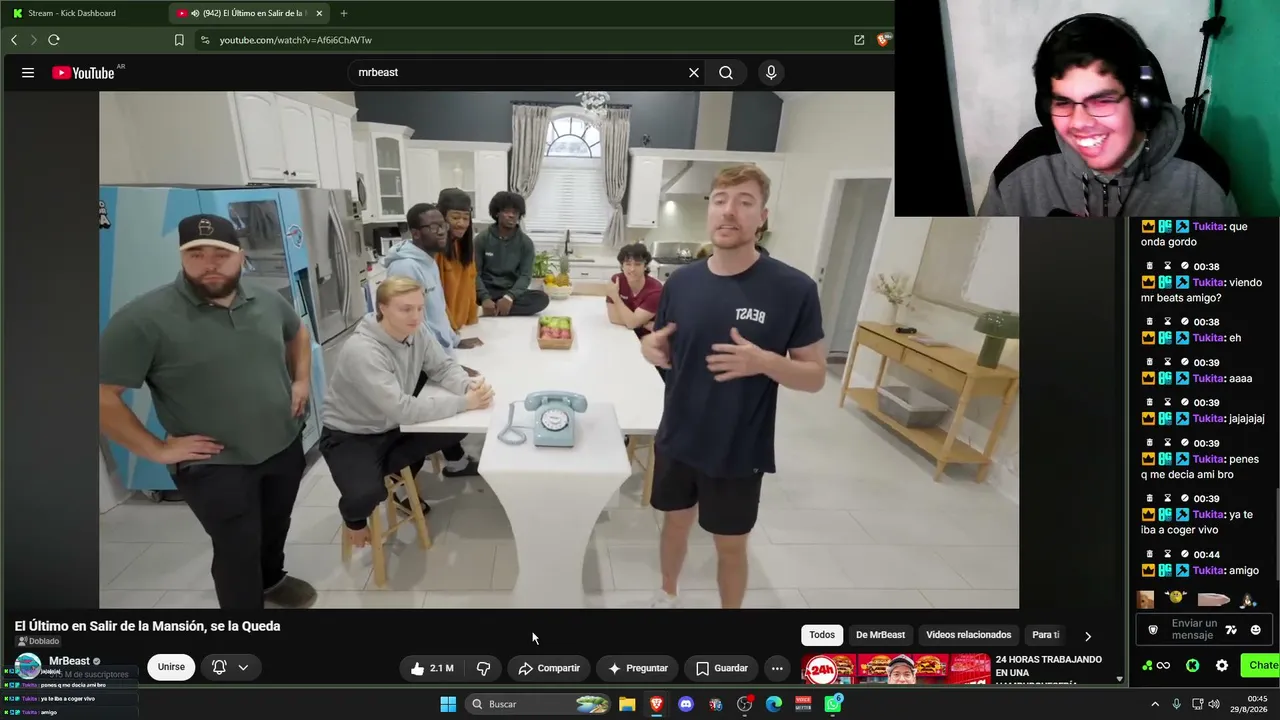Click the Unirse membership button
This screenshot has height=720, width=1280.
click(171, 667)
